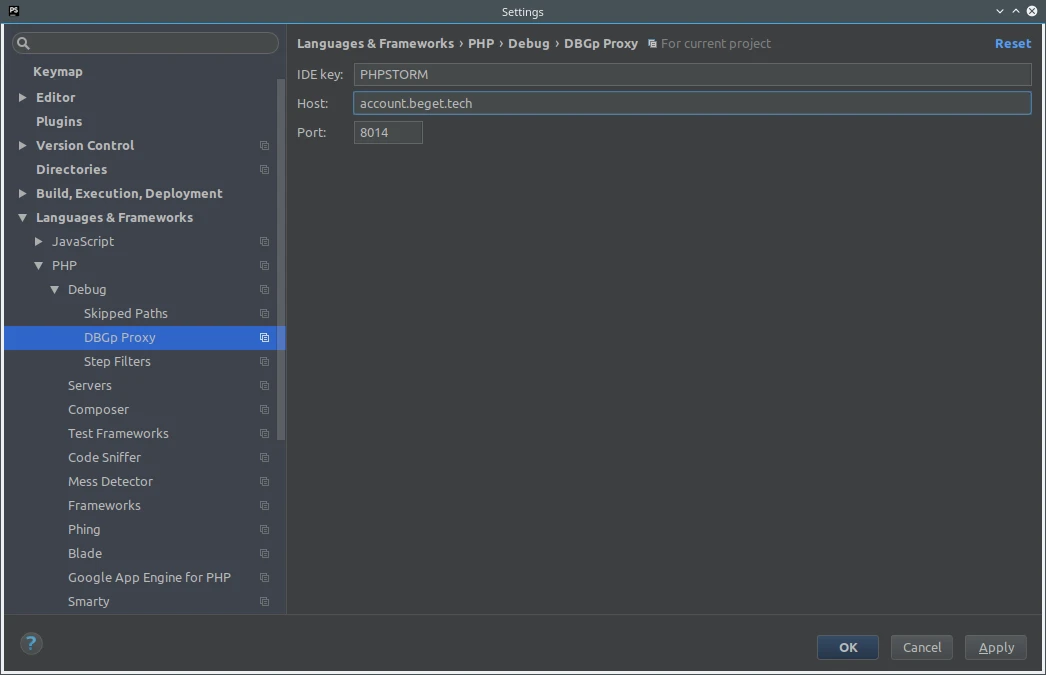The image size is (1046, 675).
Task: Click the Reset link
Action: point(1013,43)
